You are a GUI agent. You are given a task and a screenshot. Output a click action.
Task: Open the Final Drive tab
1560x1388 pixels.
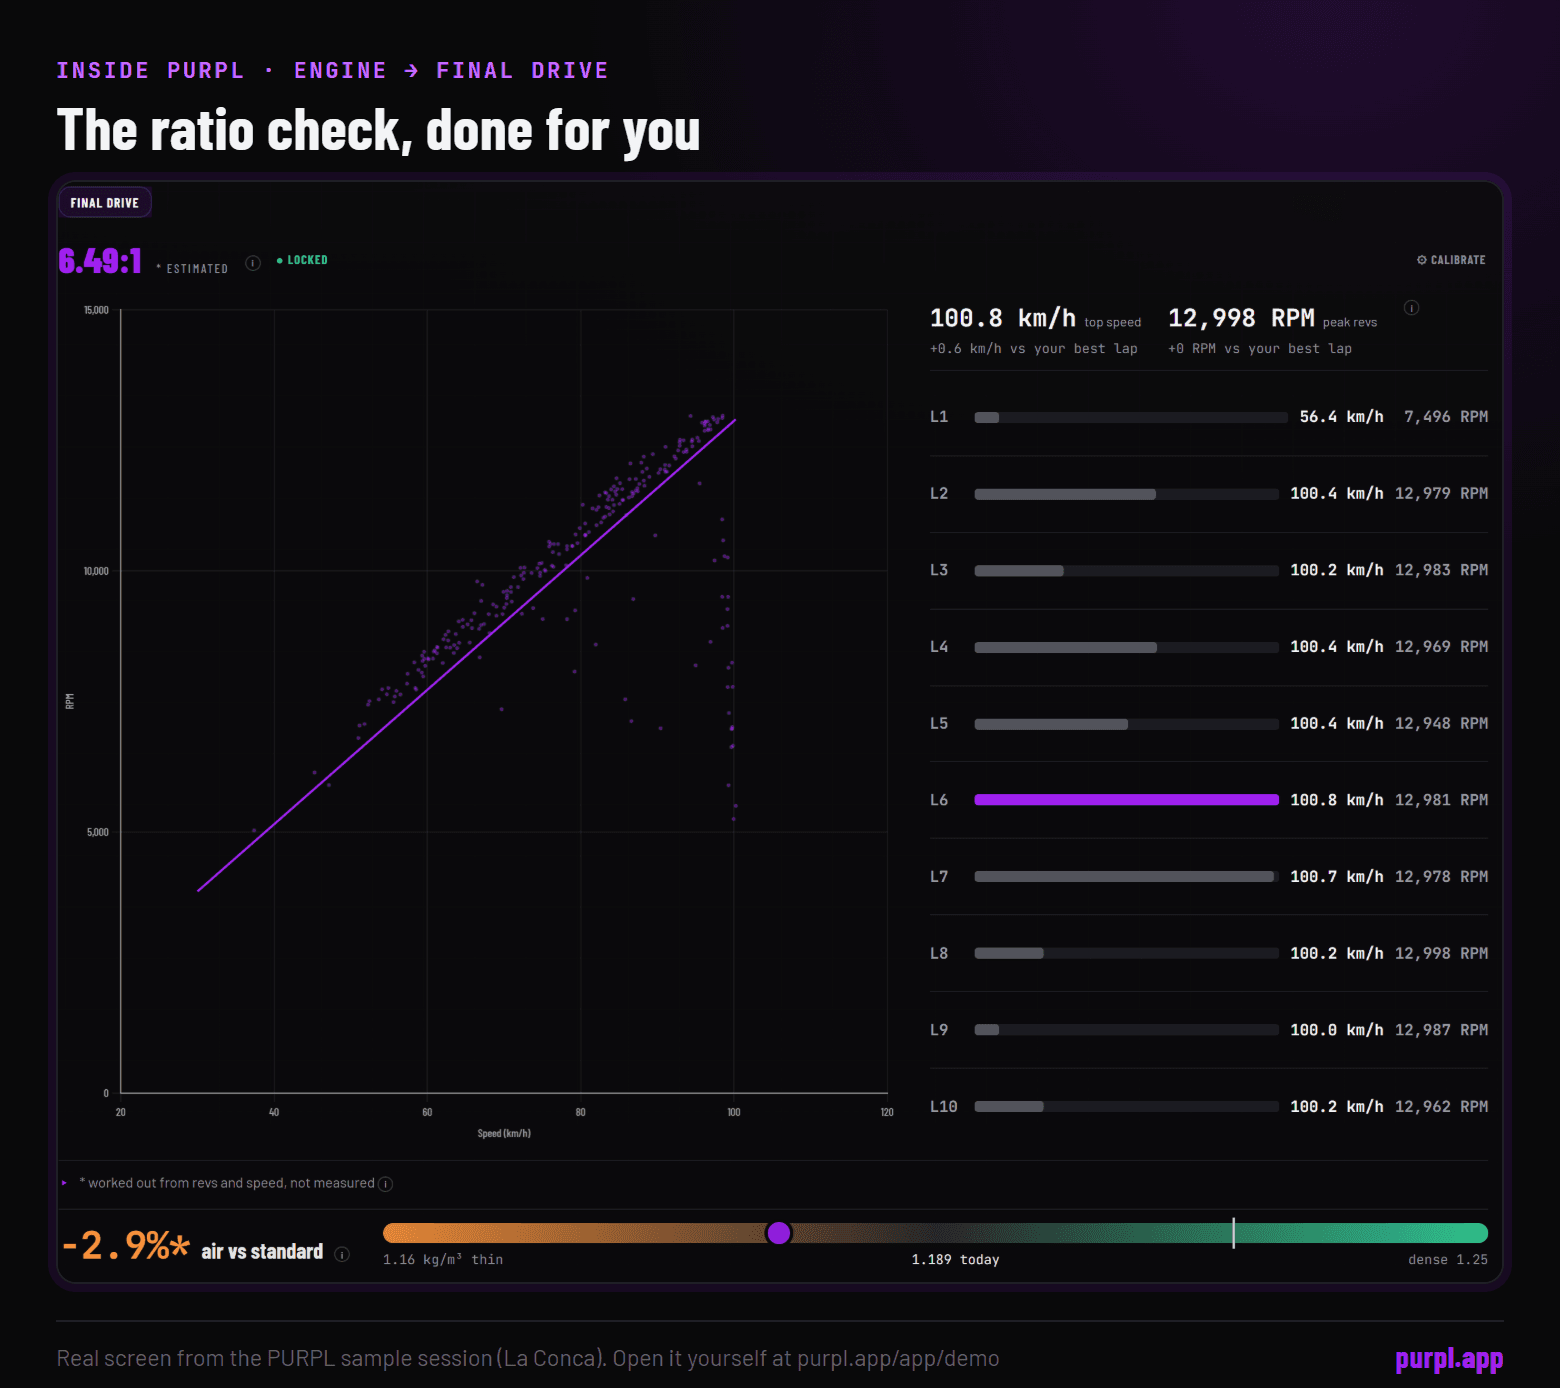(105, 202)
